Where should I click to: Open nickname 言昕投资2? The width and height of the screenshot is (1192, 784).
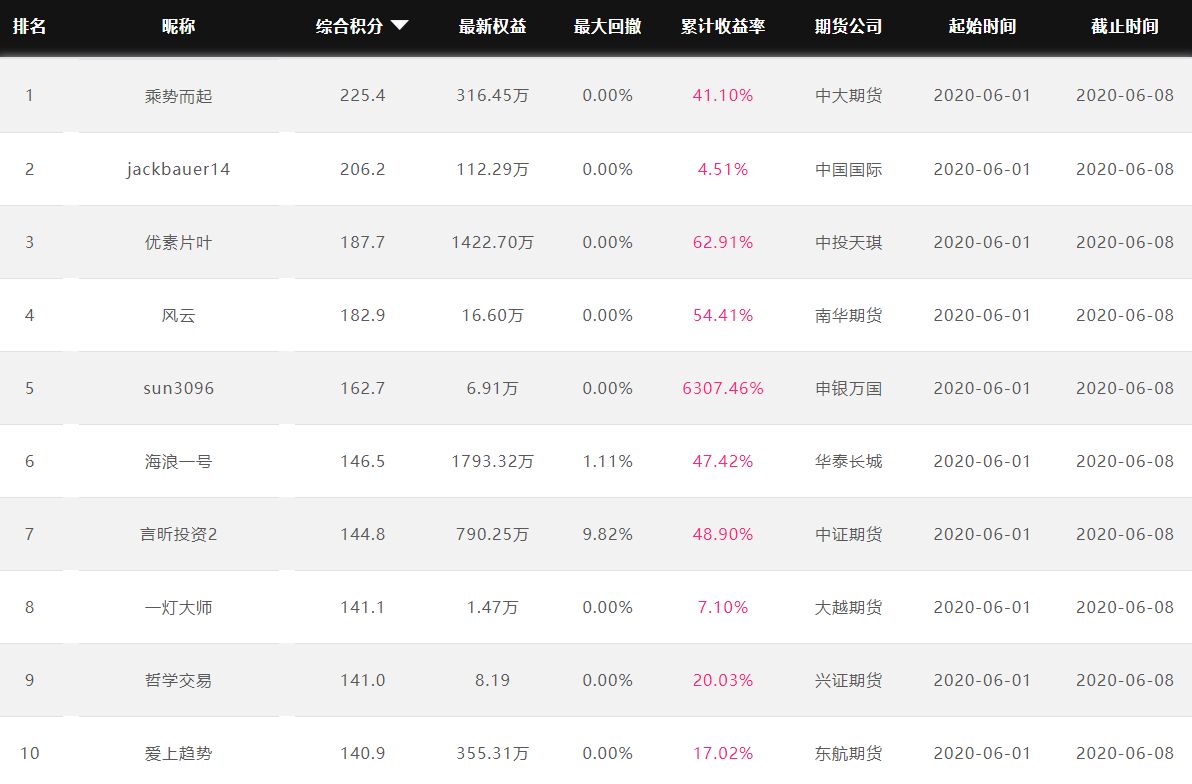179,535
